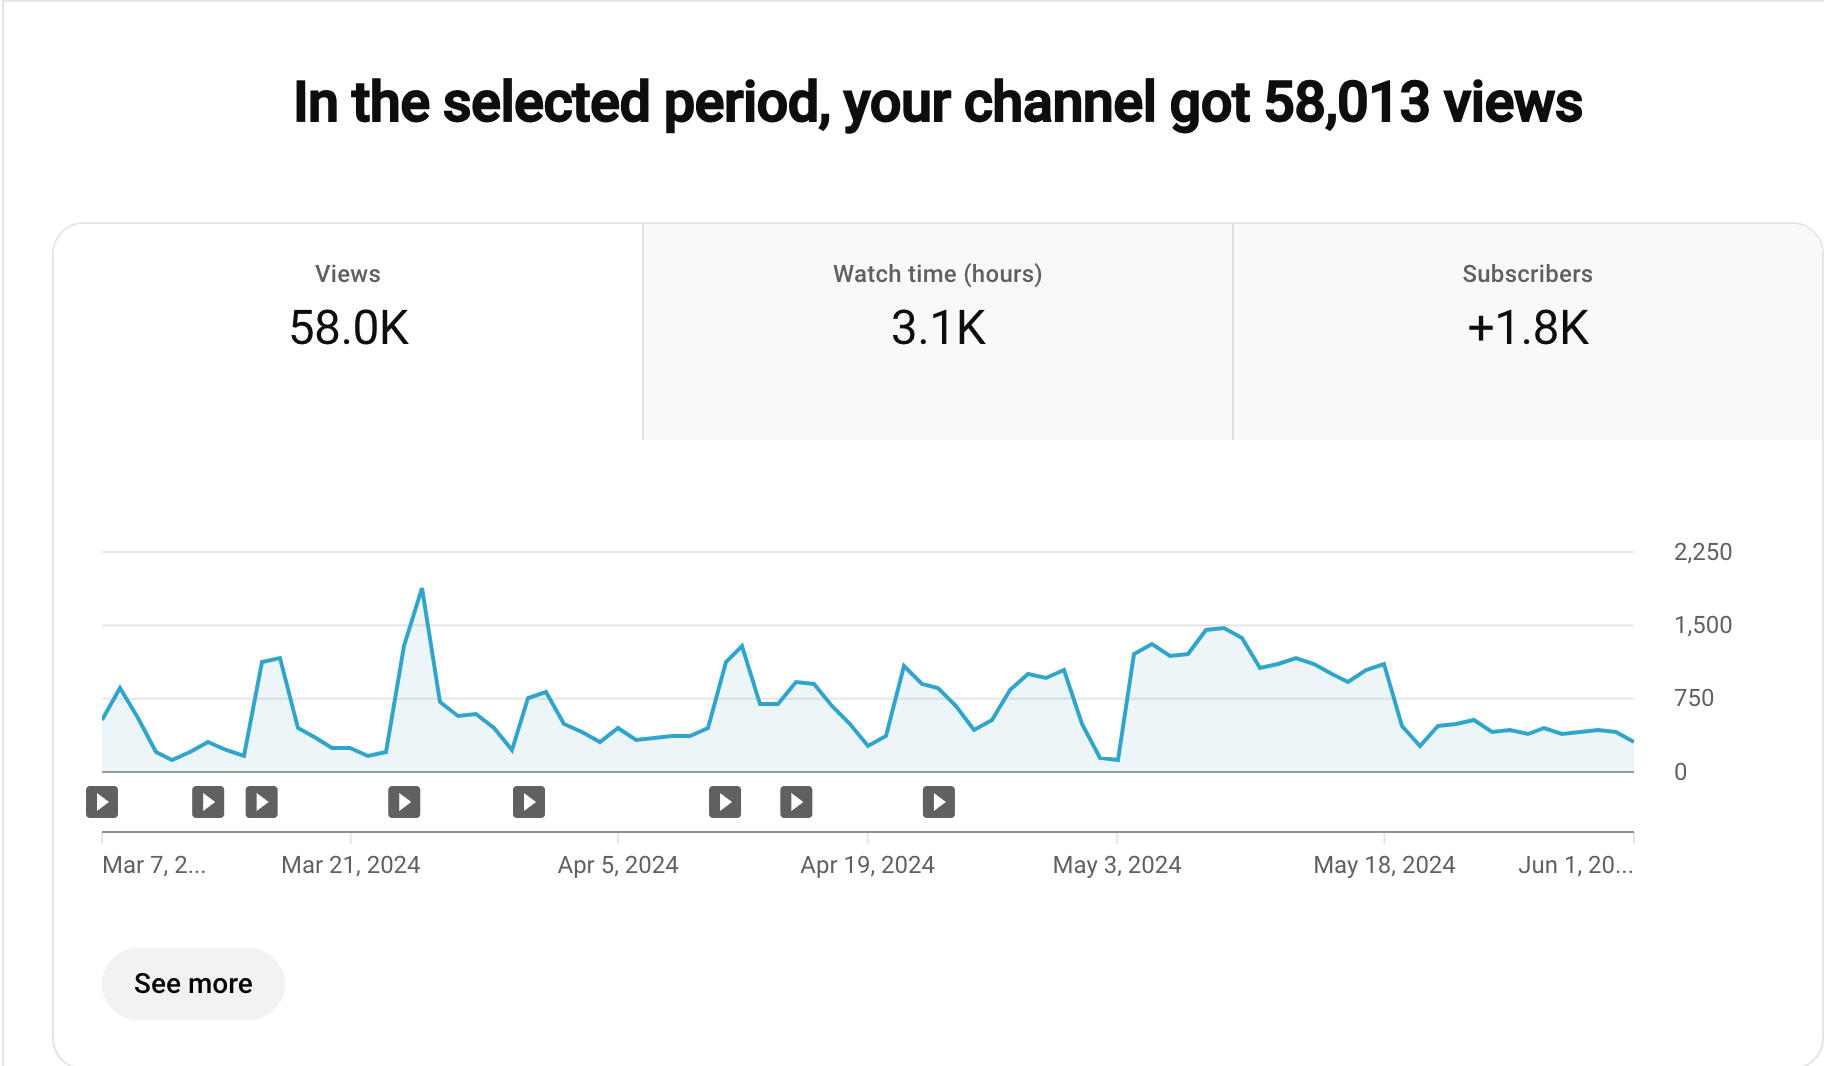The width and height of the screenshot is (1824, 1066).
Task: Click the highest peak on the views chart
Action: pyautogui.click(x=422, y=590)
